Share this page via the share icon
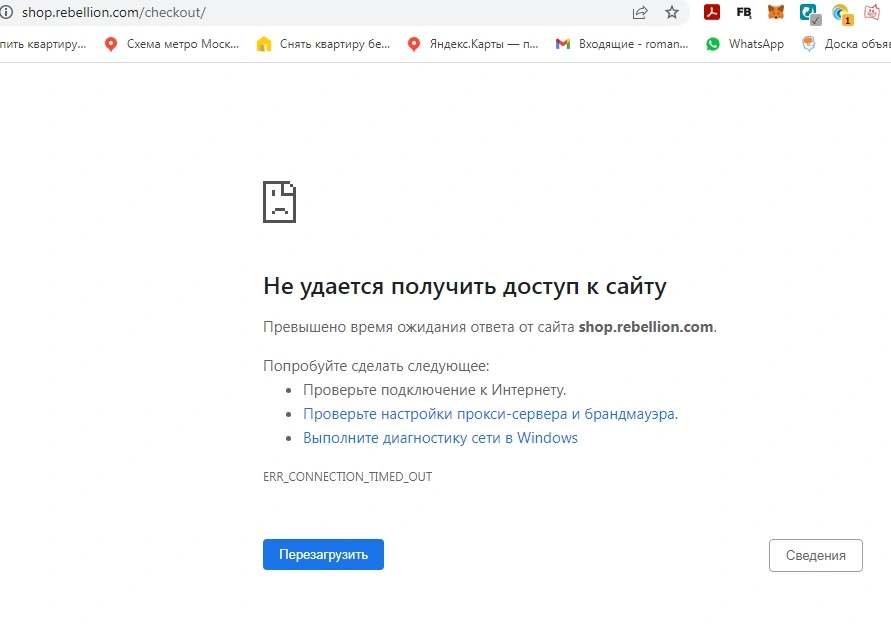 pos(640,13)
